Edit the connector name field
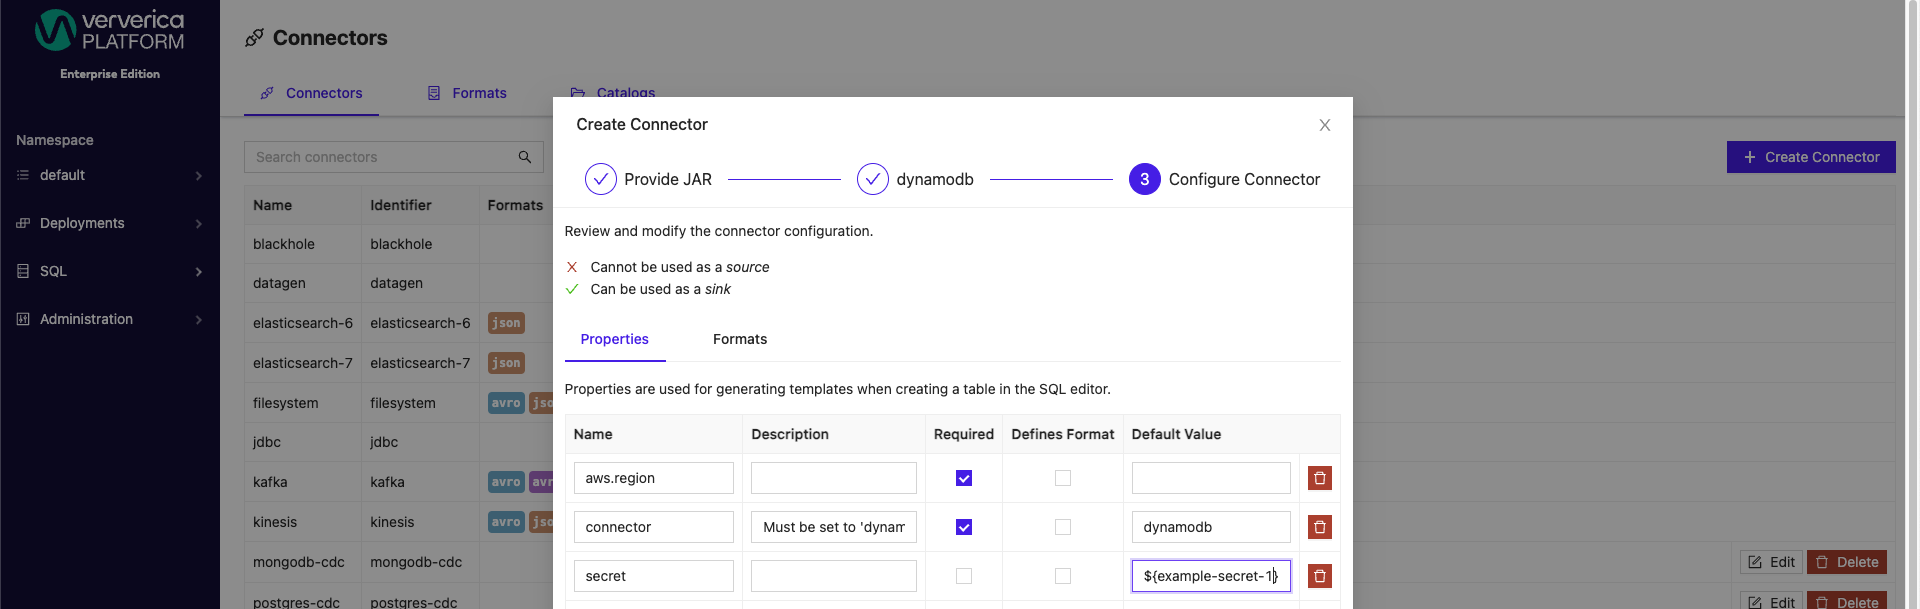The image size is (1920, 609). pos(654,527)
